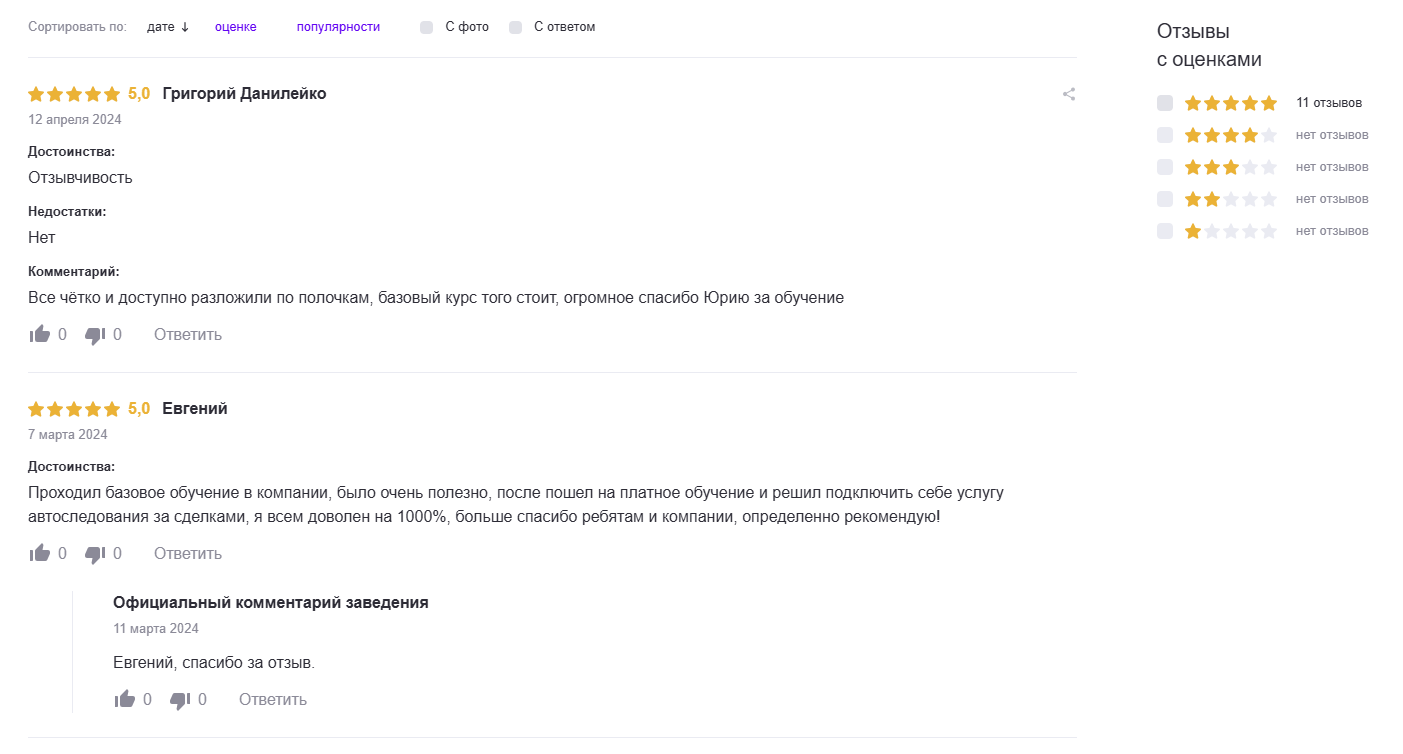Click the four-star rating row stars
The image size is (1403, 754).
[1231, 135]
